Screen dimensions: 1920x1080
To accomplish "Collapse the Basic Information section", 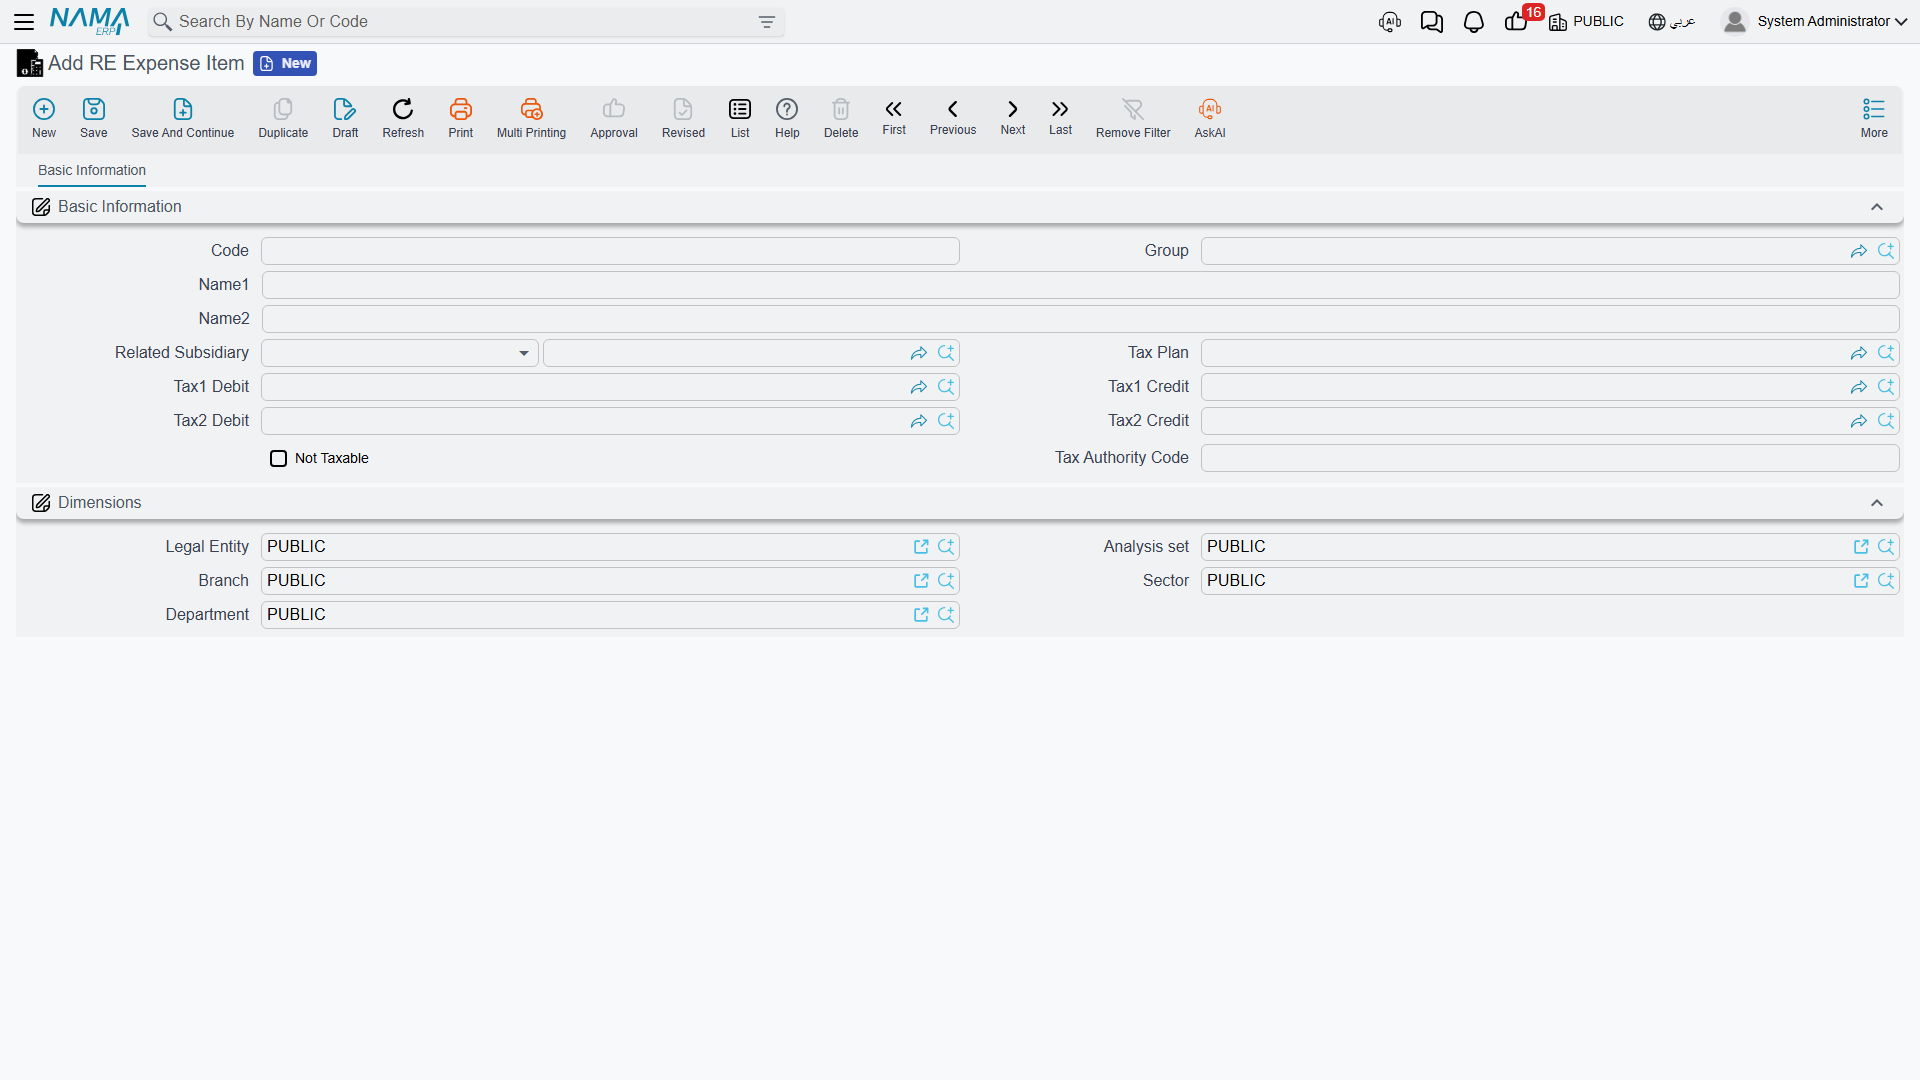I will coord(1877,207).
